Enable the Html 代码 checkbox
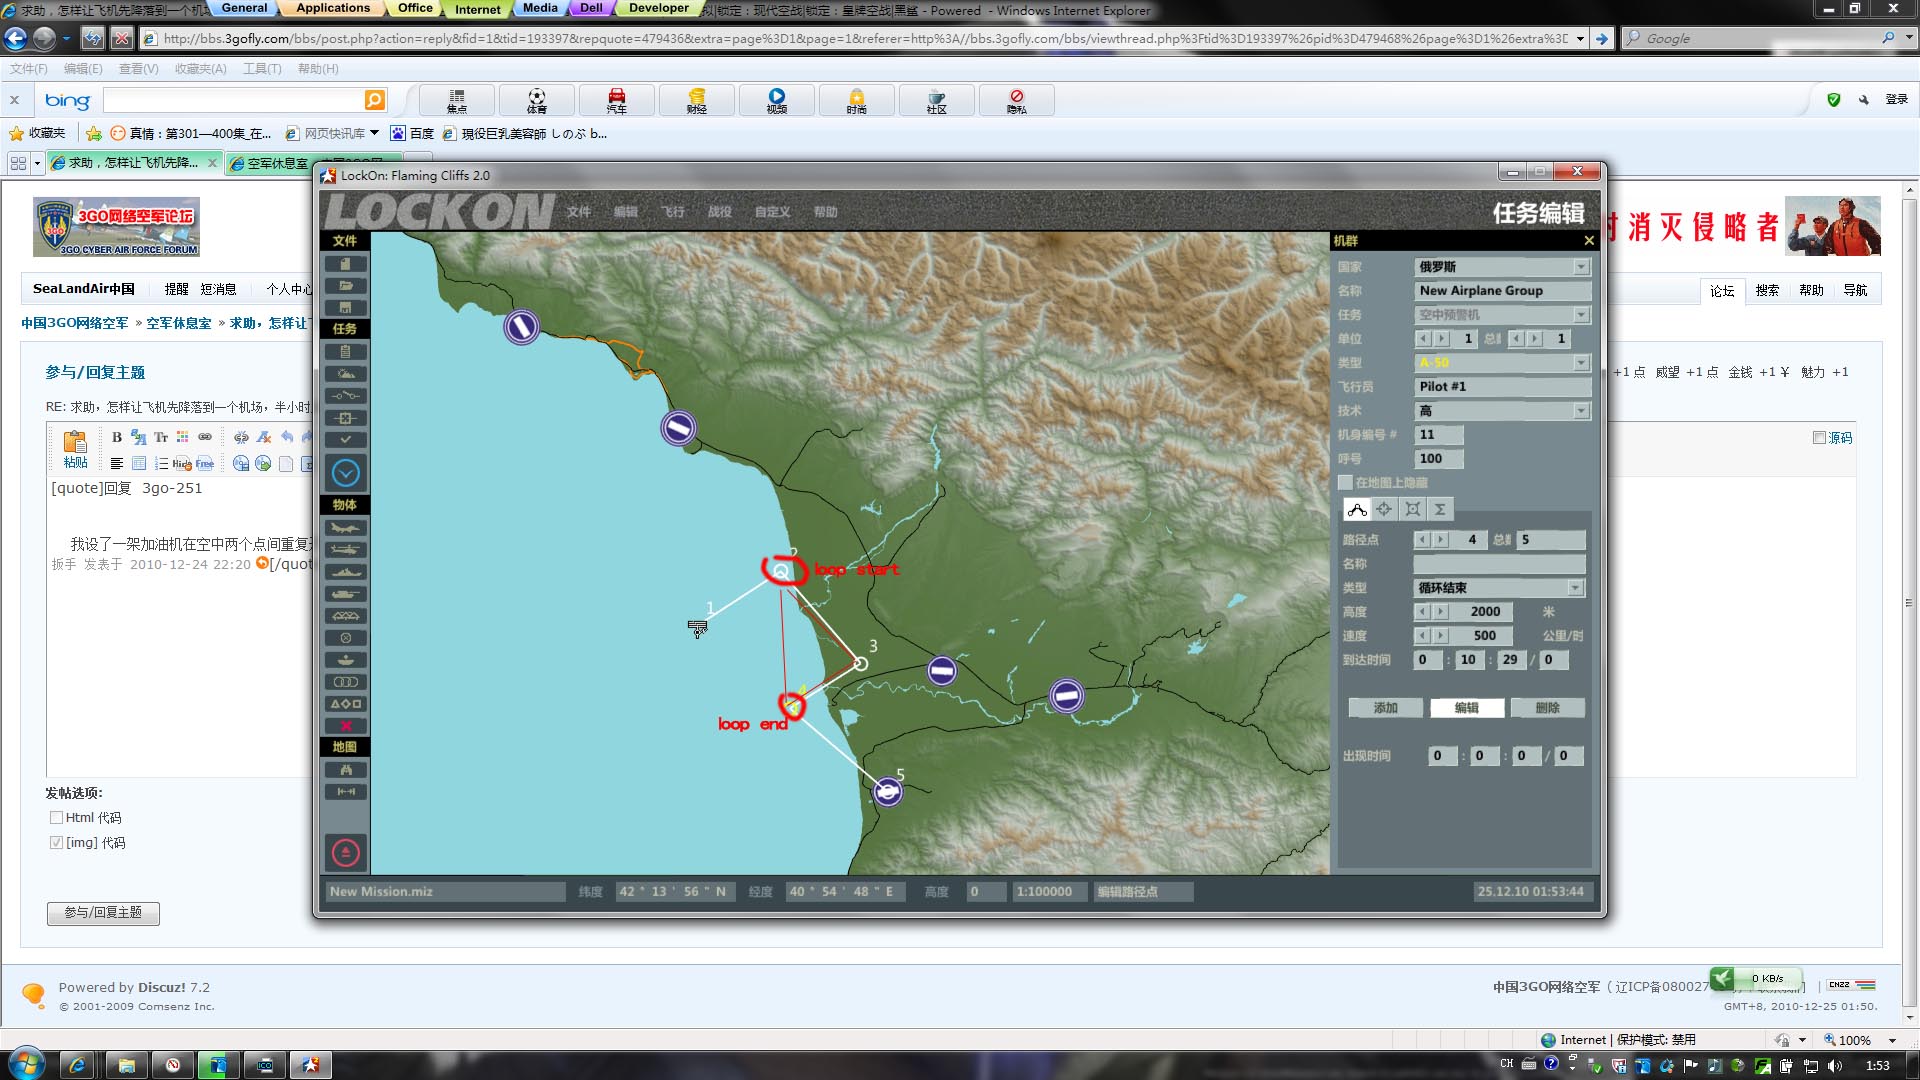The image size is (1920, 1080). click(x=56, y=818)
